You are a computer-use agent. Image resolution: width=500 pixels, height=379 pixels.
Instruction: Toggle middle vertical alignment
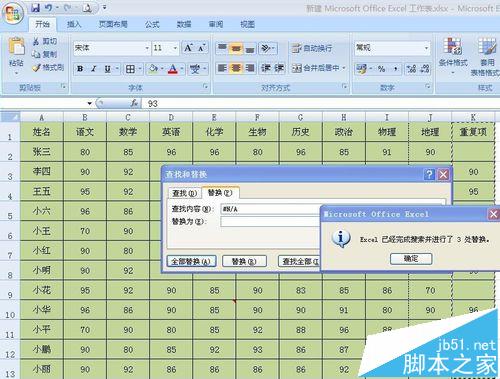(236, 48)
